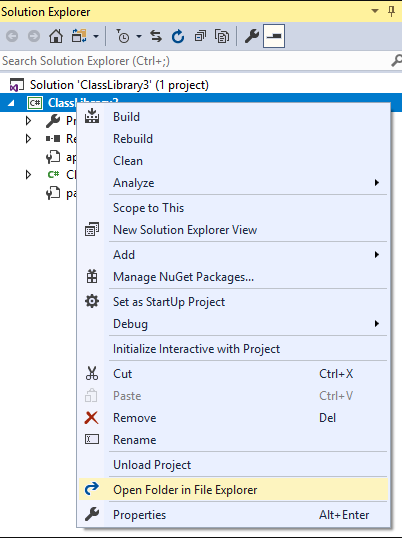Click the Pending Changes Filter clock icon
Image resolution: width=402 pixels, height=538 pixels.
pyautogui.click(x=122, y=36)
